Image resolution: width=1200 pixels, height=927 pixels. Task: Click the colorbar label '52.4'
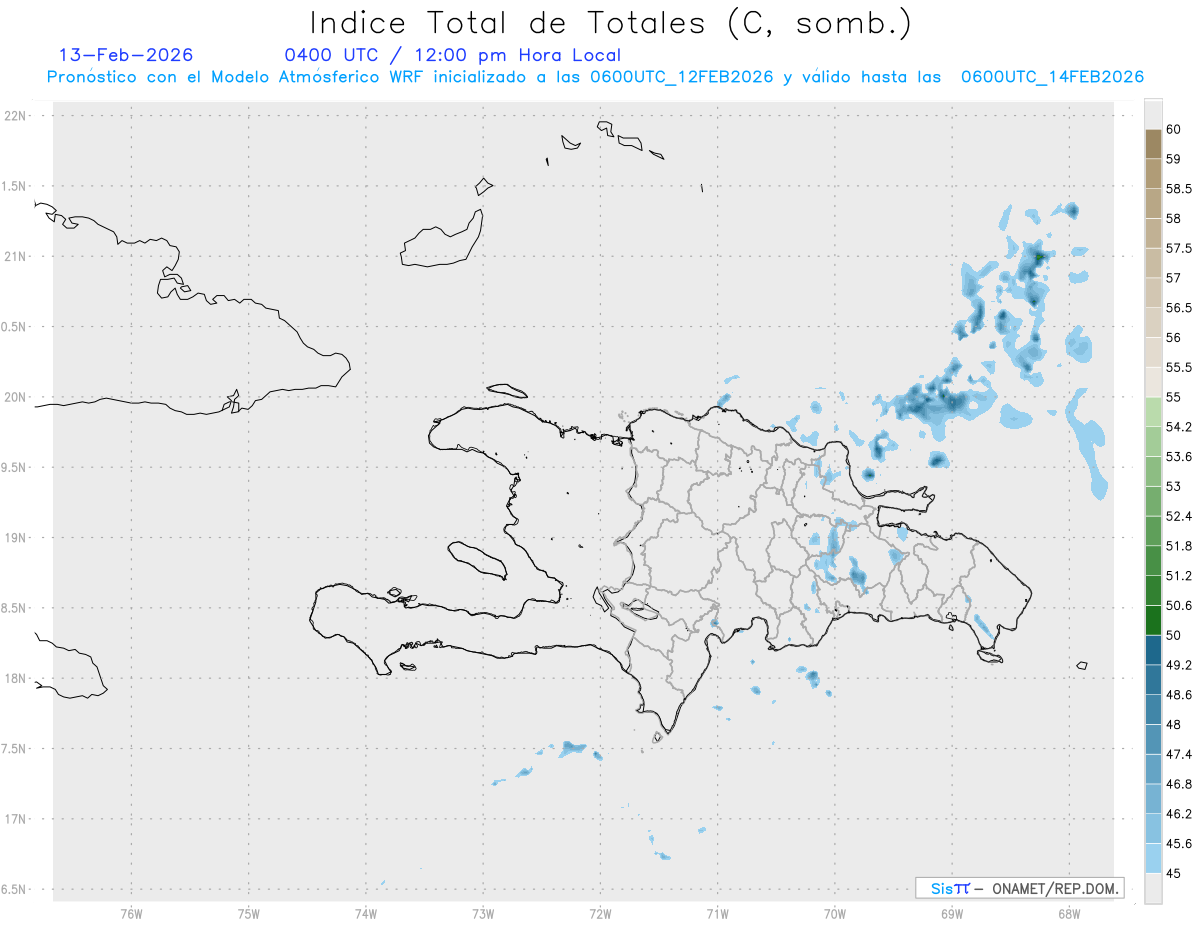pyautogui.click(x=1178, y=516)
